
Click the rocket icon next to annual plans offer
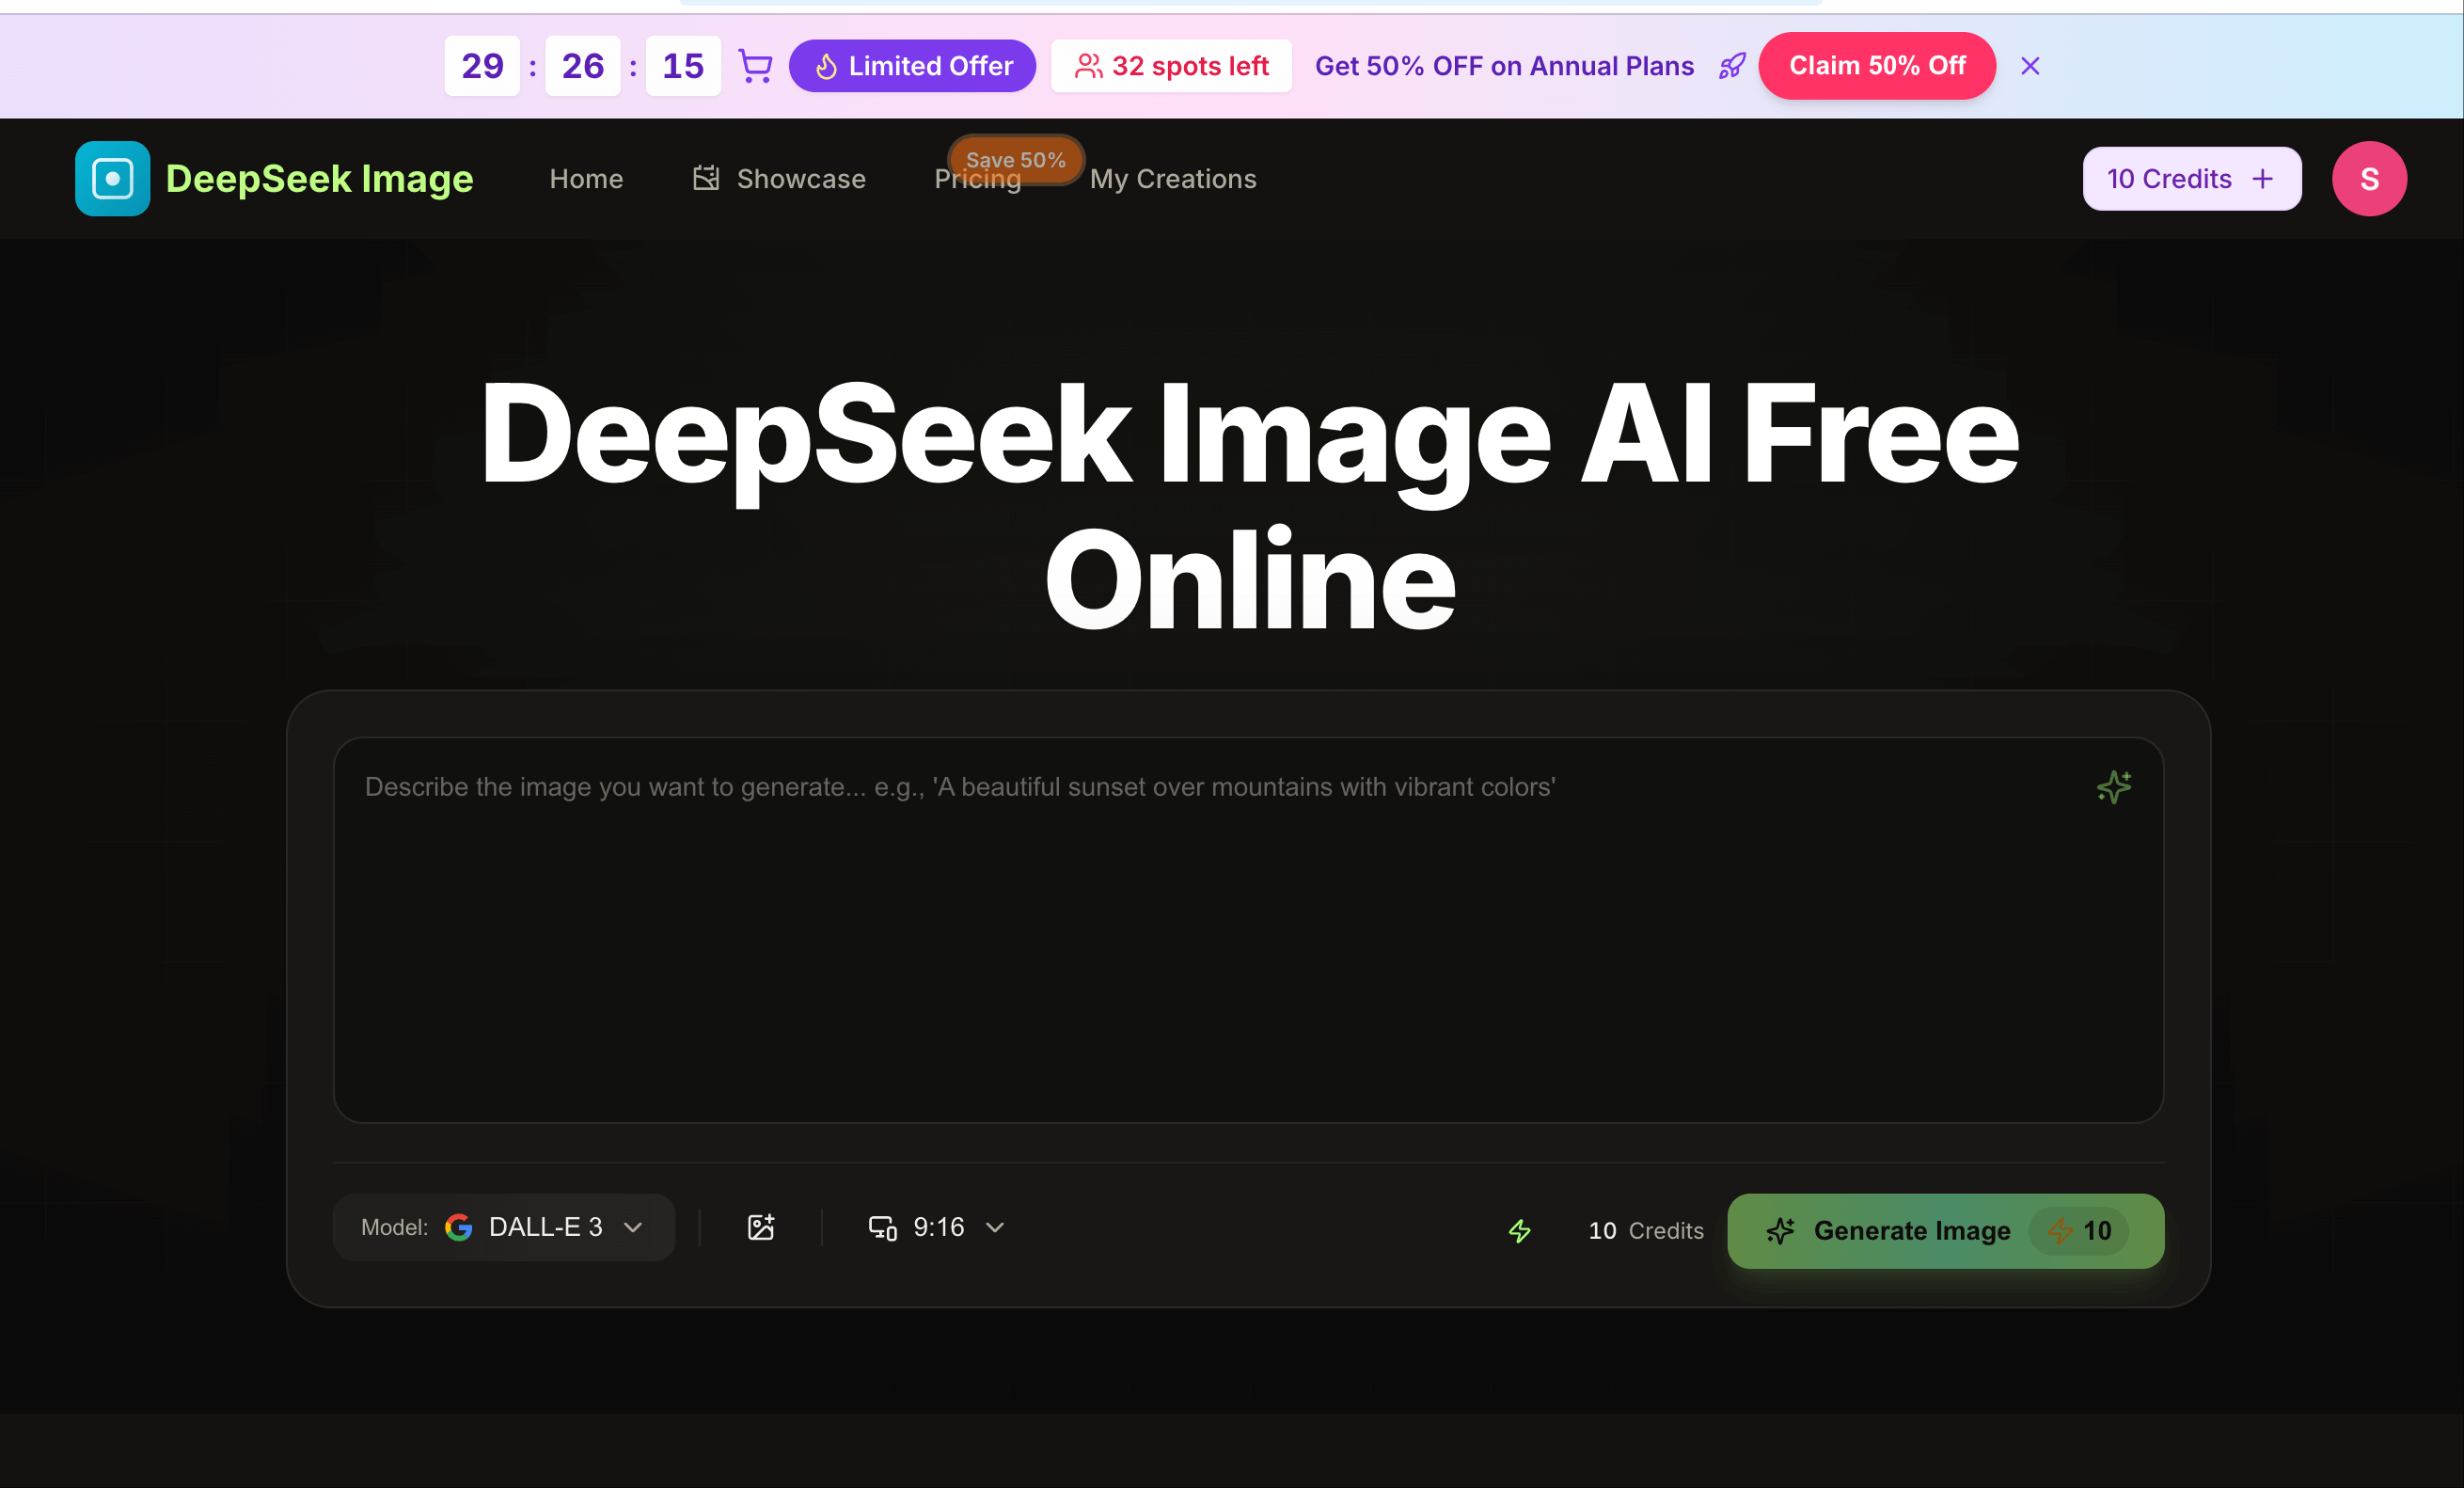(x=1731, y=66)
